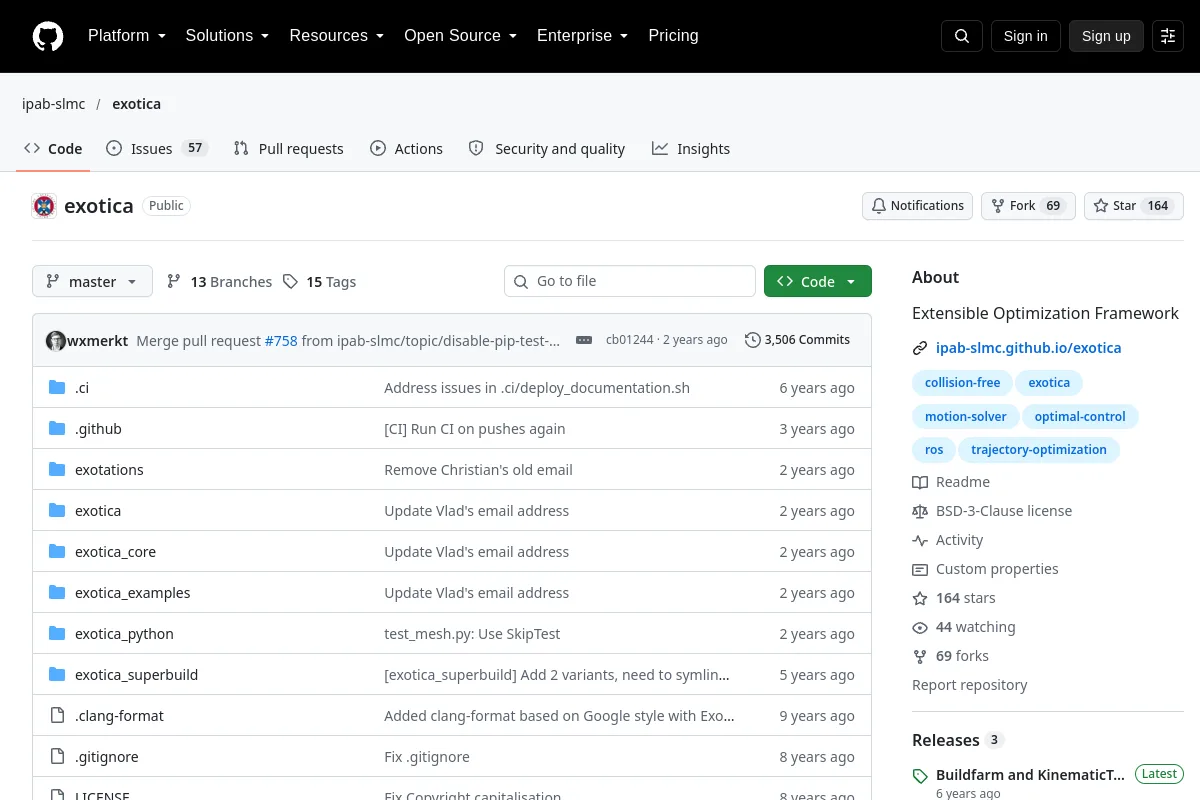Click the eye icon beside 44 watching
This screenshot has width=1200, height=800.
pos(920,627)
